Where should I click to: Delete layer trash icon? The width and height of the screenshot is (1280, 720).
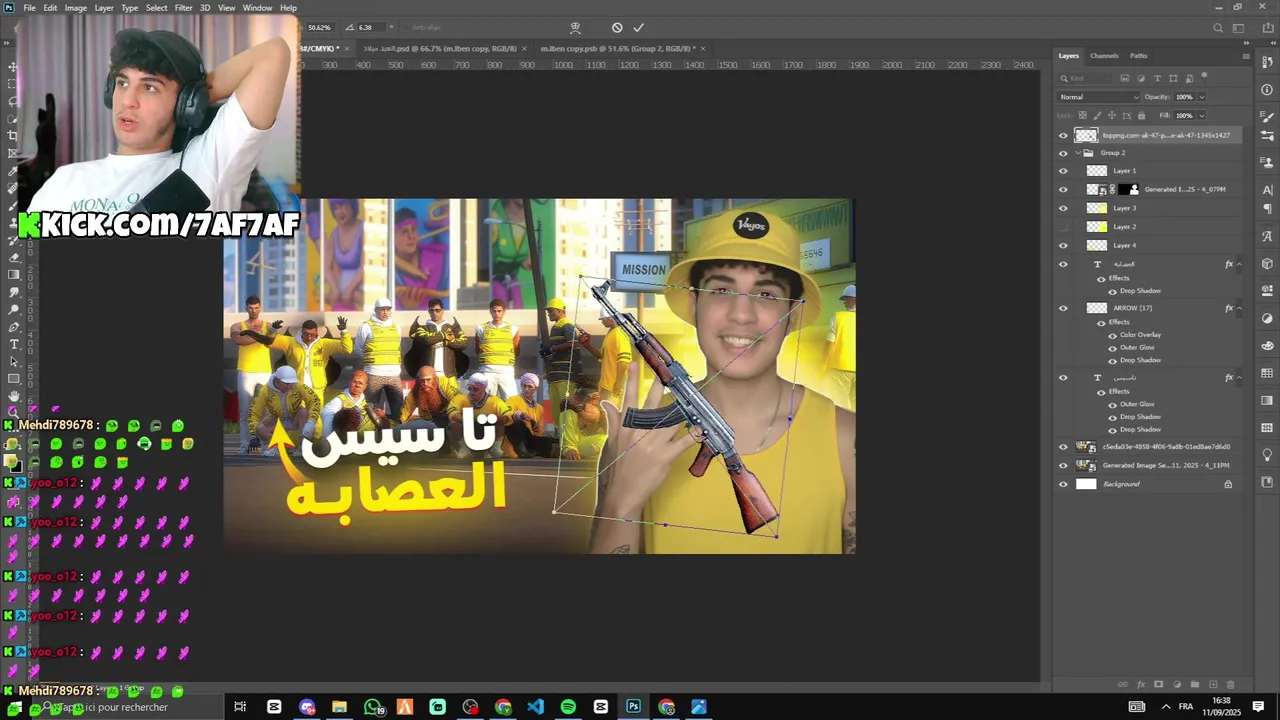click(x=1230, y=685)
